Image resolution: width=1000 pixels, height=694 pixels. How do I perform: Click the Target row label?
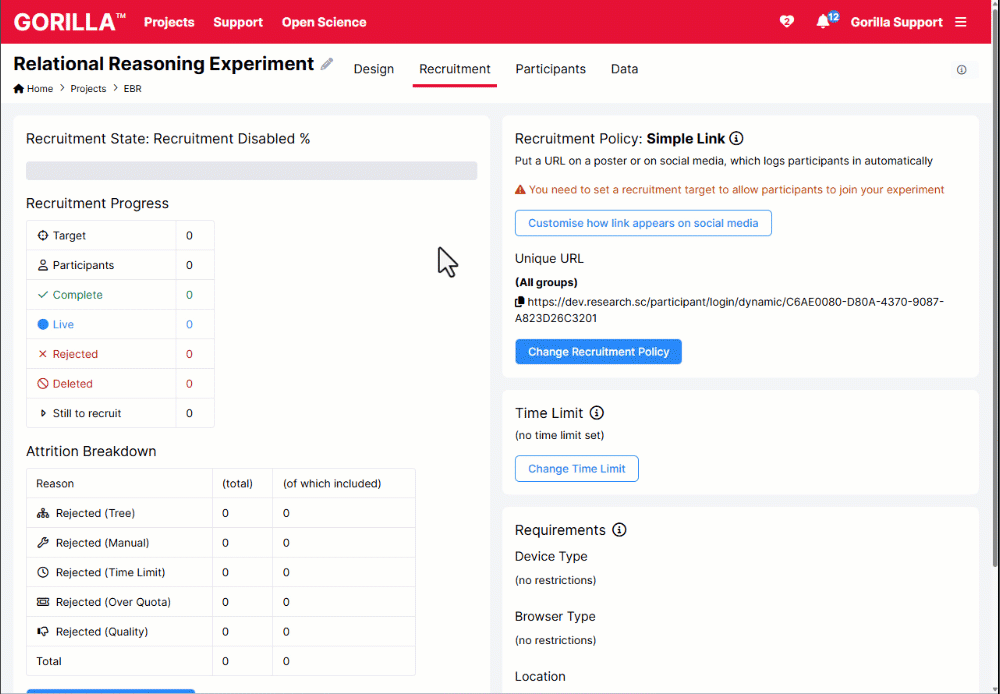pos(69,235)
